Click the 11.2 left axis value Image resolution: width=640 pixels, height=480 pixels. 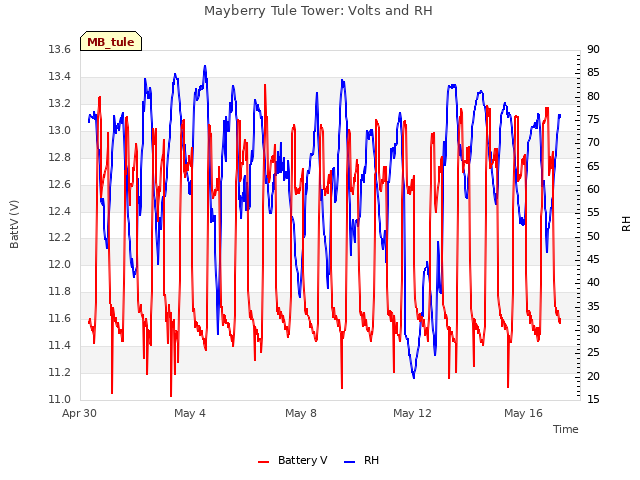[60, 372]
